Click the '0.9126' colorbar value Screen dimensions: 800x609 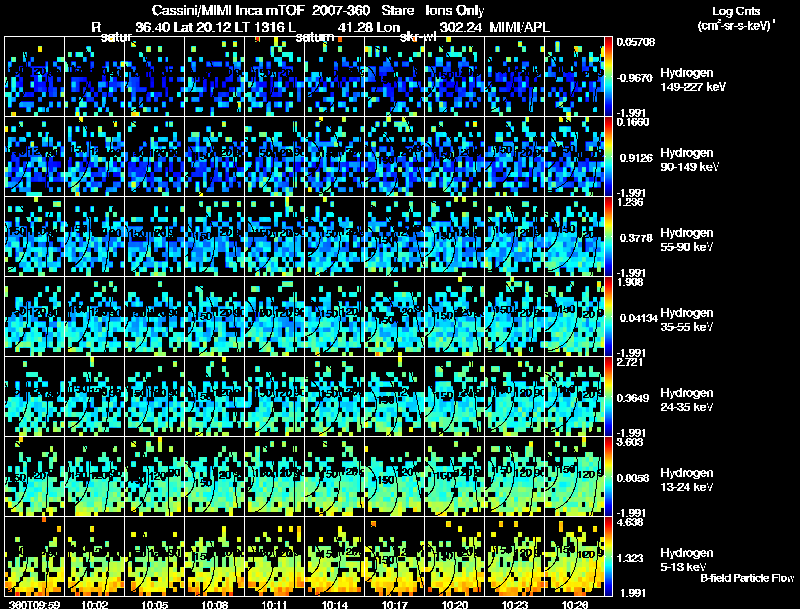coord(636,158)
